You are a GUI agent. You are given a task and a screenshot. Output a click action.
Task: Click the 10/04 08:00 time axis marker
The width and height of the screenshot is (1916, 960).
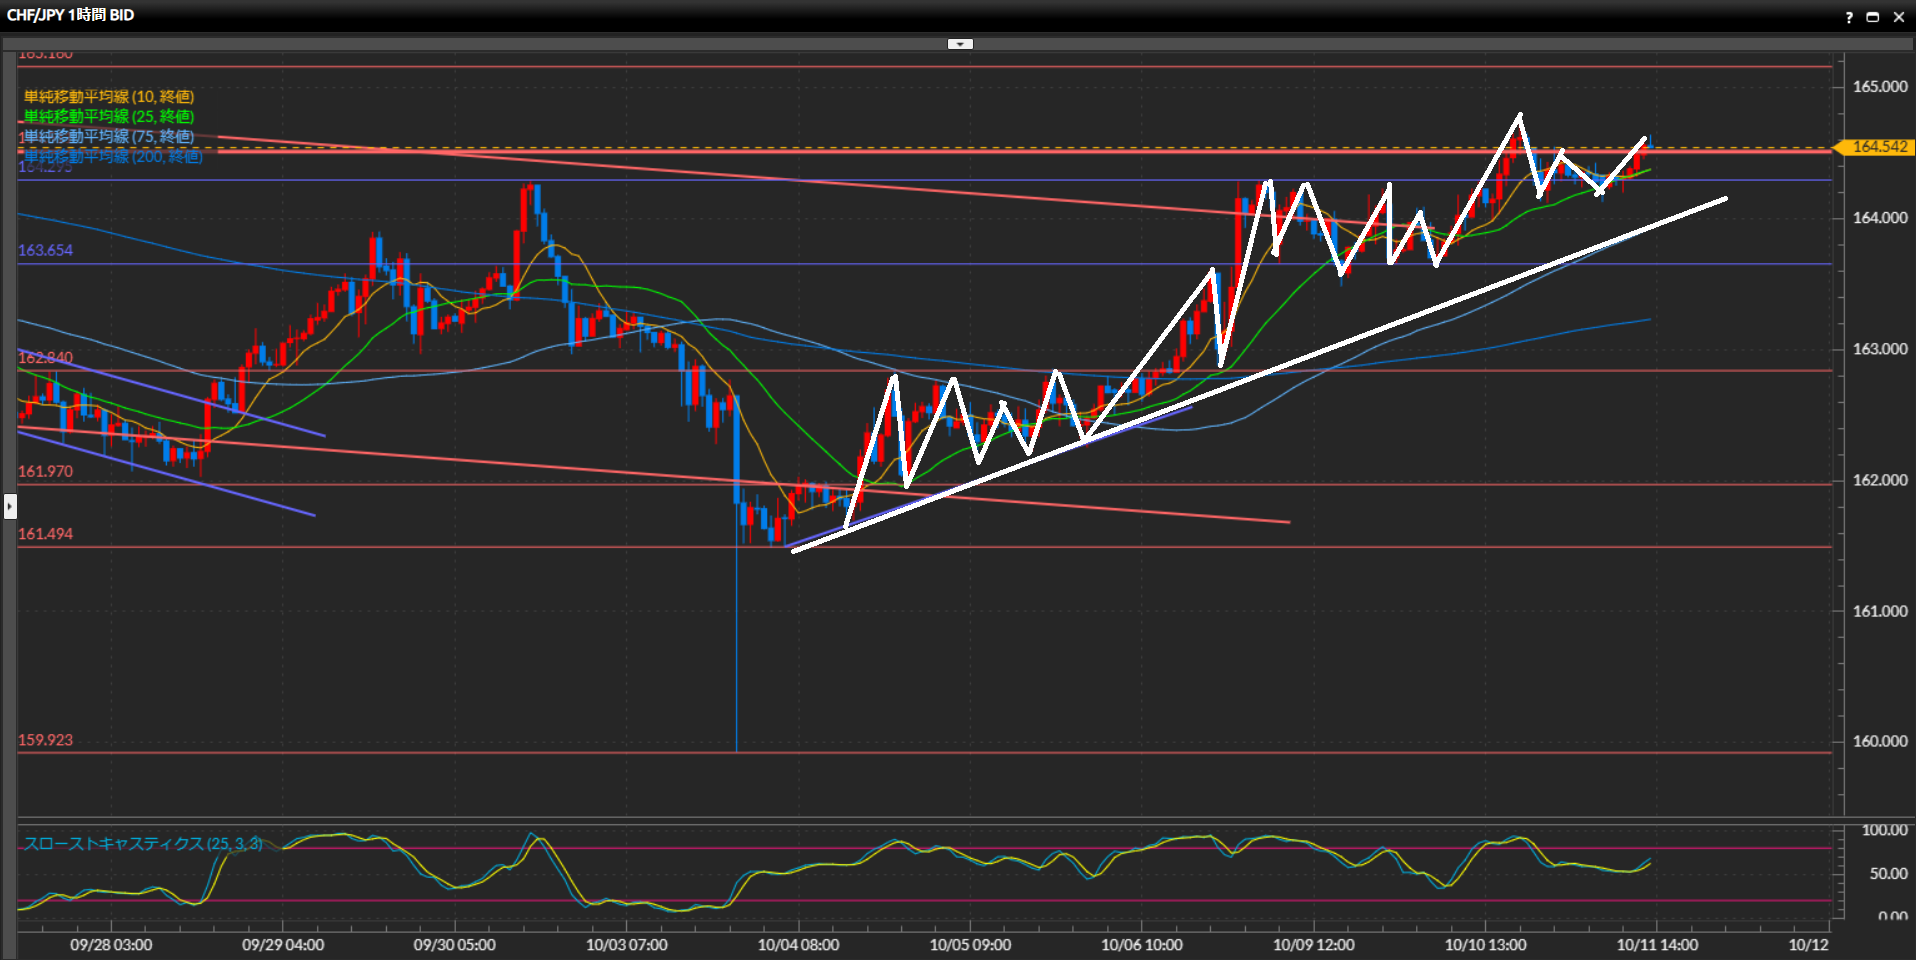pos(798,944)
